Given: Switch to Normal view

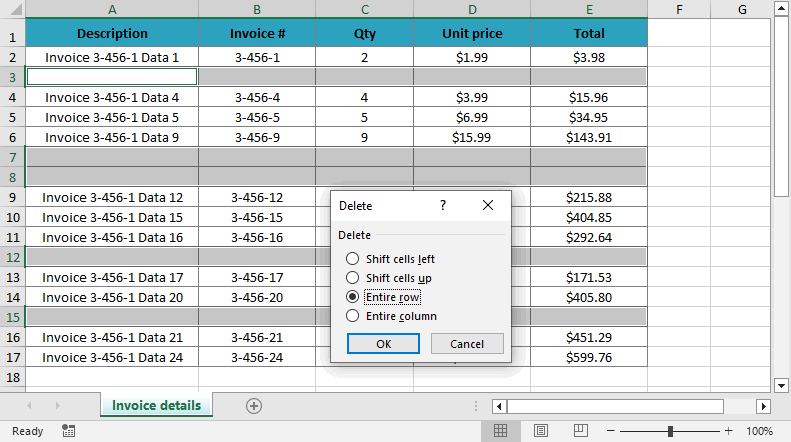Looking at the screenshot, I should 501,431.
